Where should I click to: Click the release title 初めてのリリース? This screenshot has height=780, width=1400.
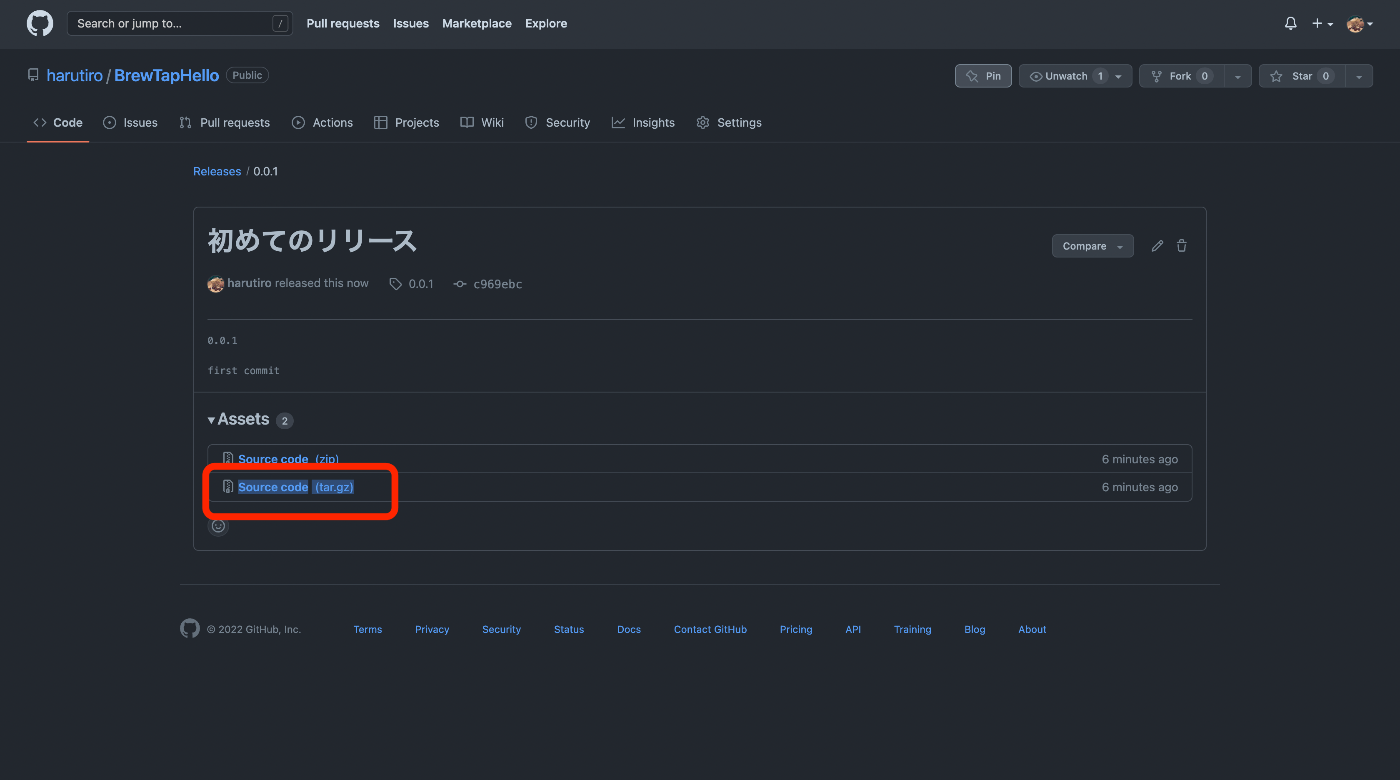pos(312,242)
